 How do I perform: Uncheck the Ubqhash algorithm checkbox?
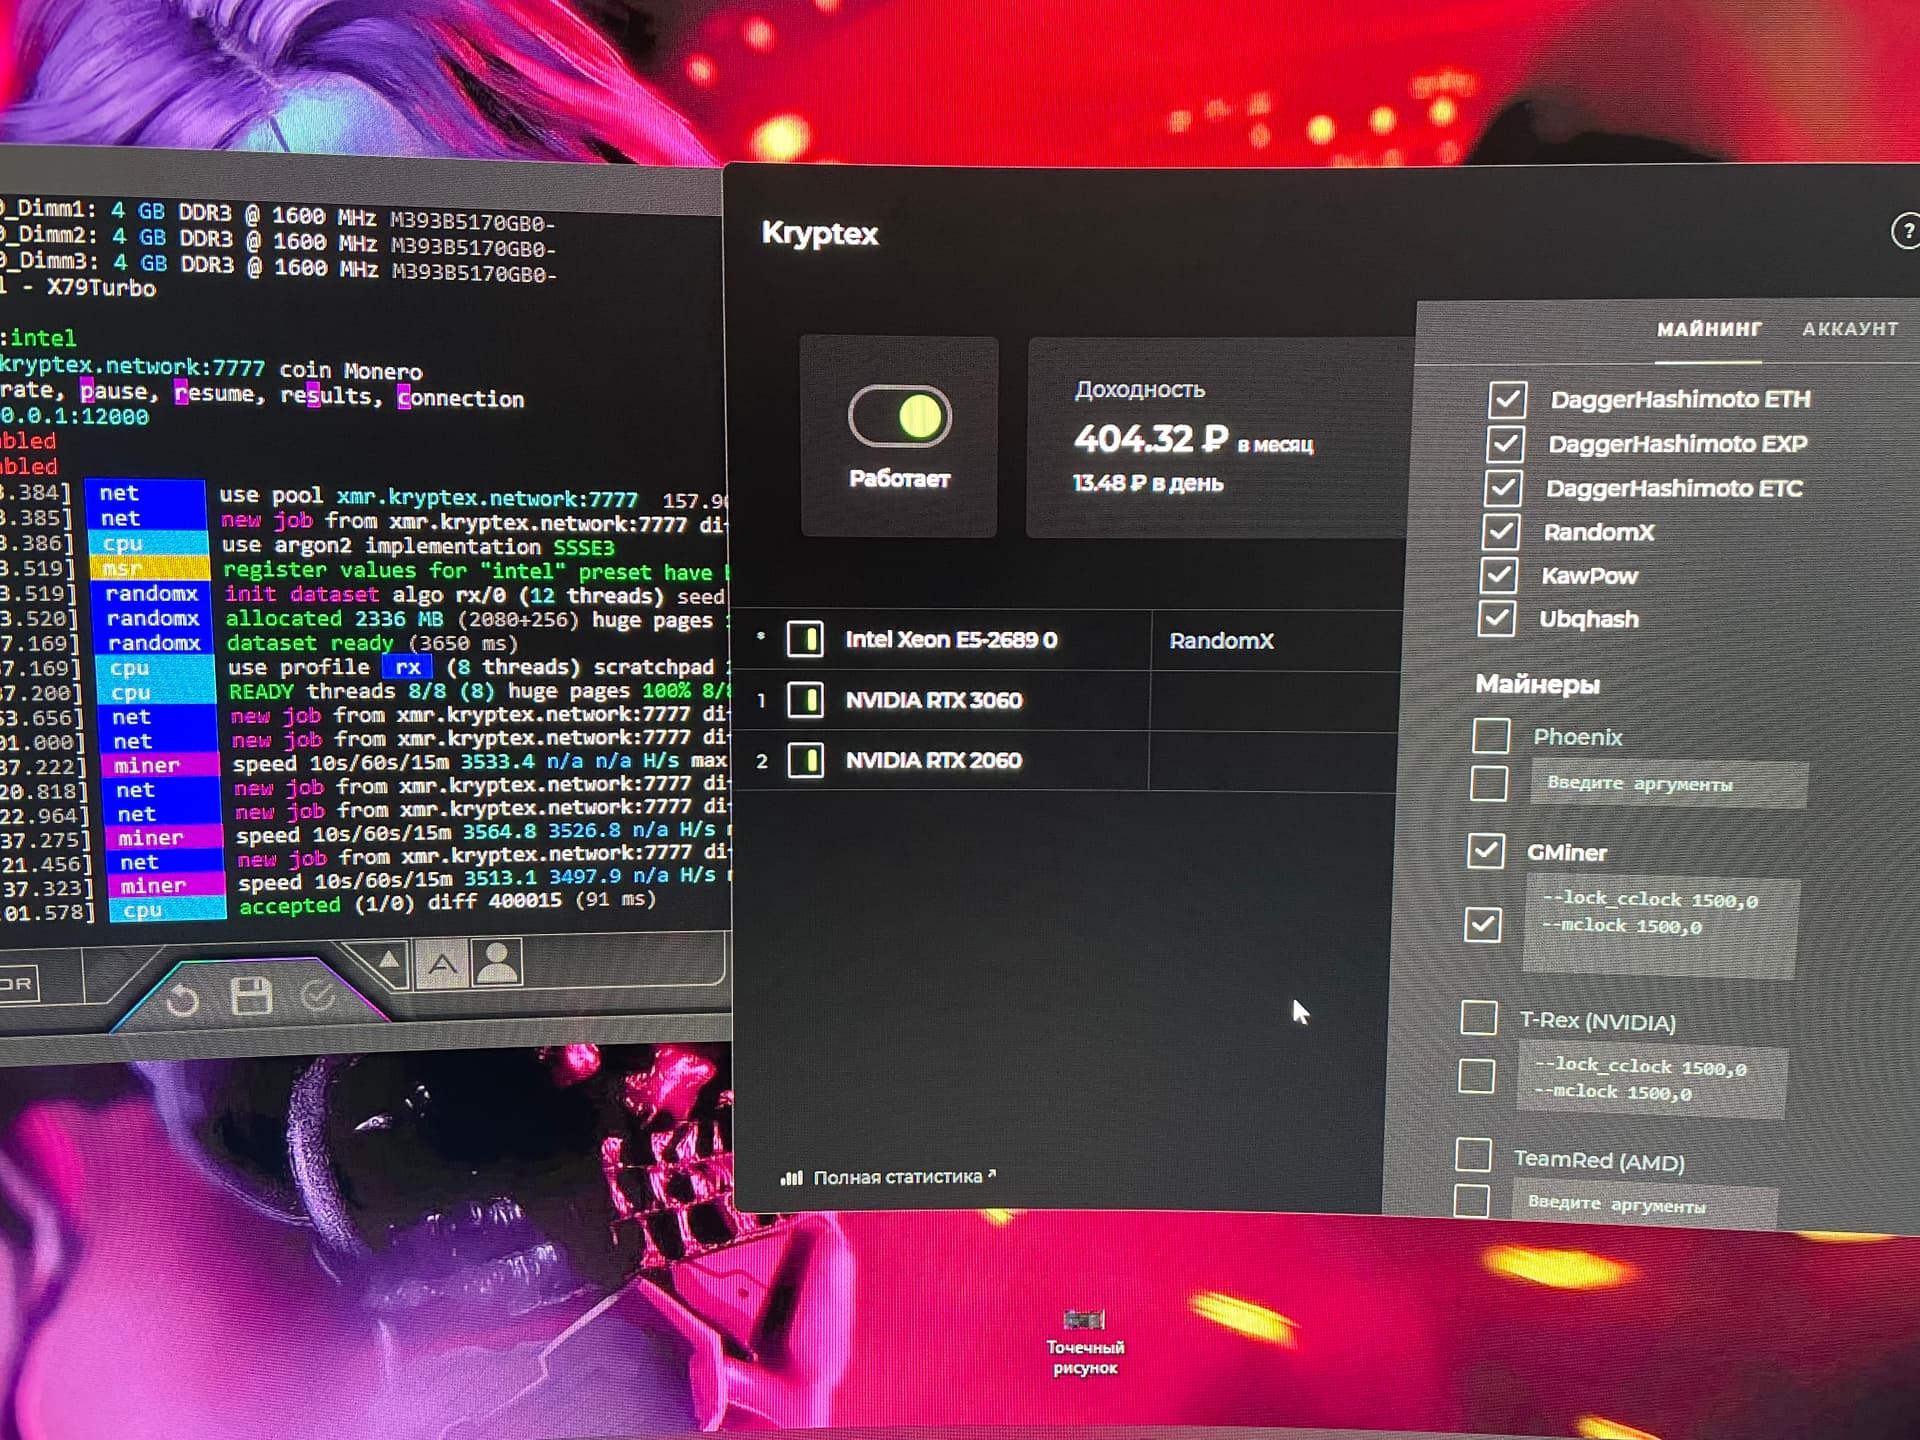pyautogui.click(x=1496, y=618)
